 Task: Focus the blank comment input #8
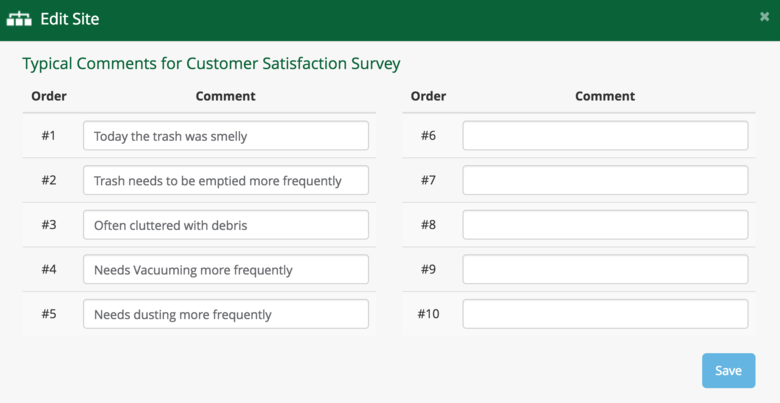(x=605, y=225)
